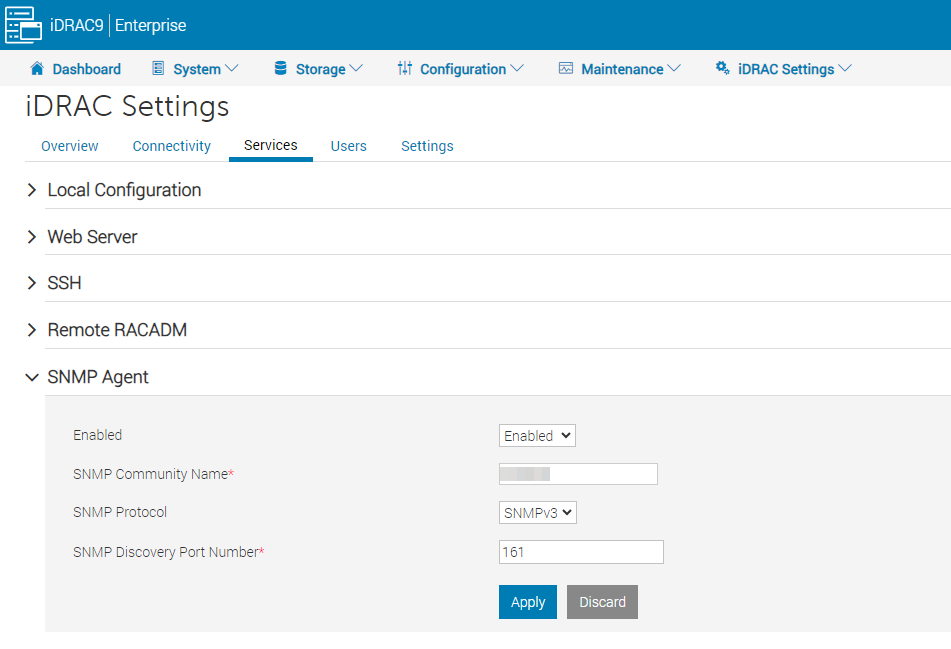Open the iDRAC Settings menu dropdown arrow
The width and height of the screenshot is (951, 649).
click(845, 69)
